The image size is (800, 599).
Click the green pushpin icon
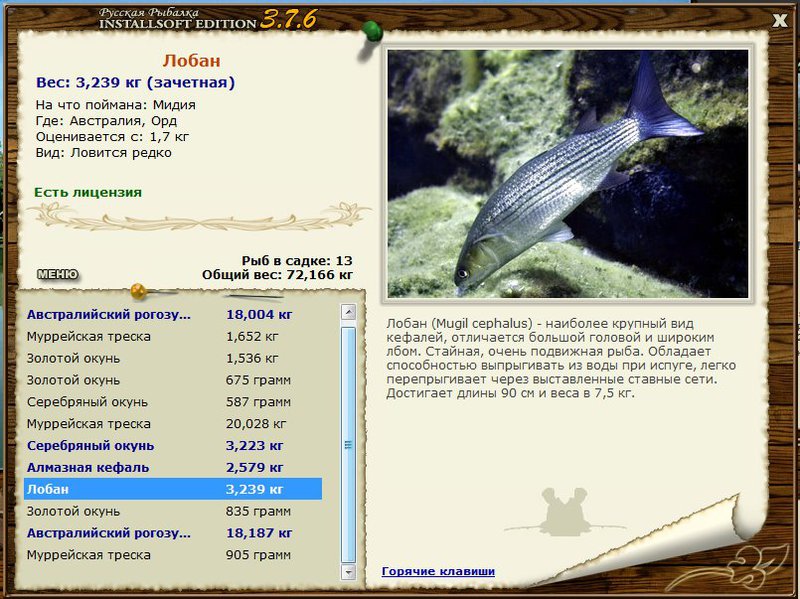[x=372, y=32]
